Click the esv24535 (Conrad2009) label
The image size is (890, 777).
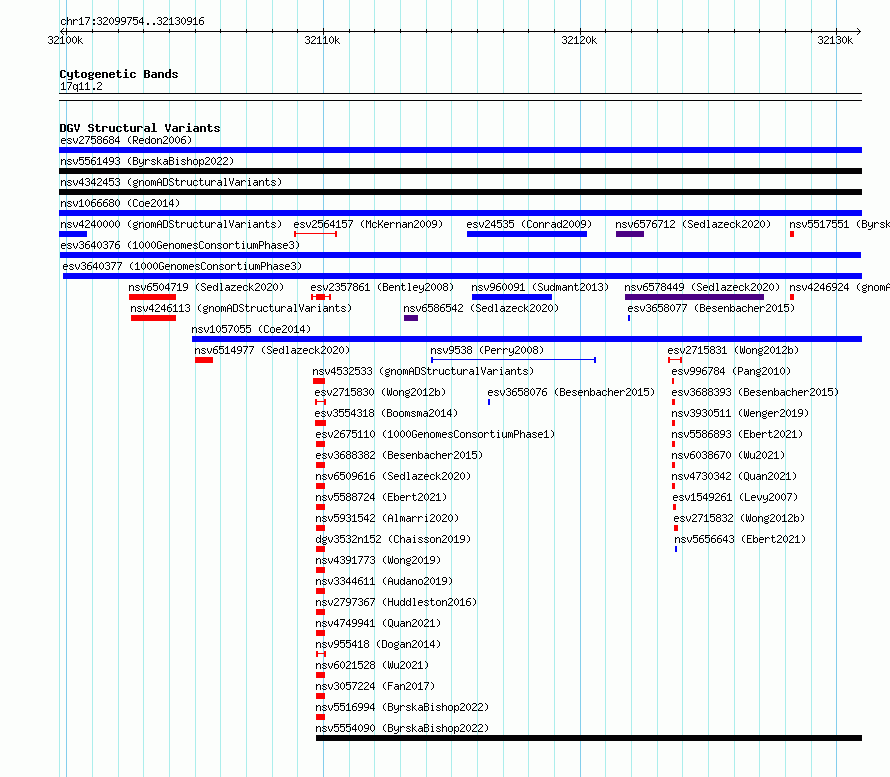(x=529, y=224)
